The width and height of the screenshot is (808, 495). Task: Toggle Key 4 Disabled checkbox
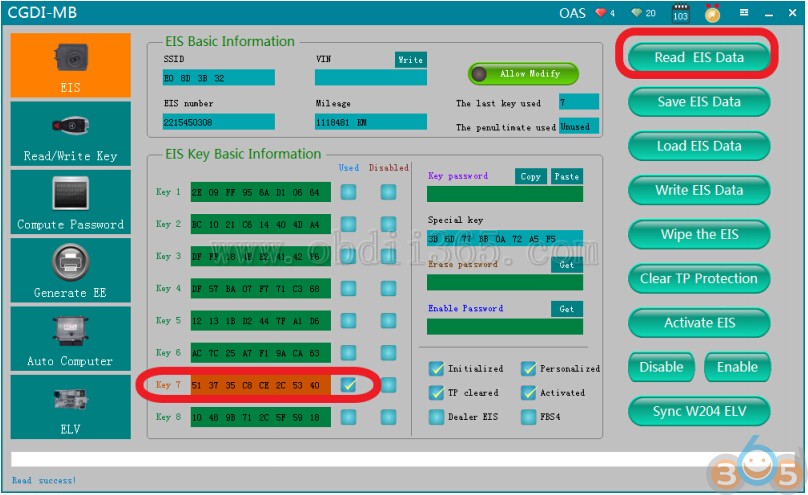(389, 288)
